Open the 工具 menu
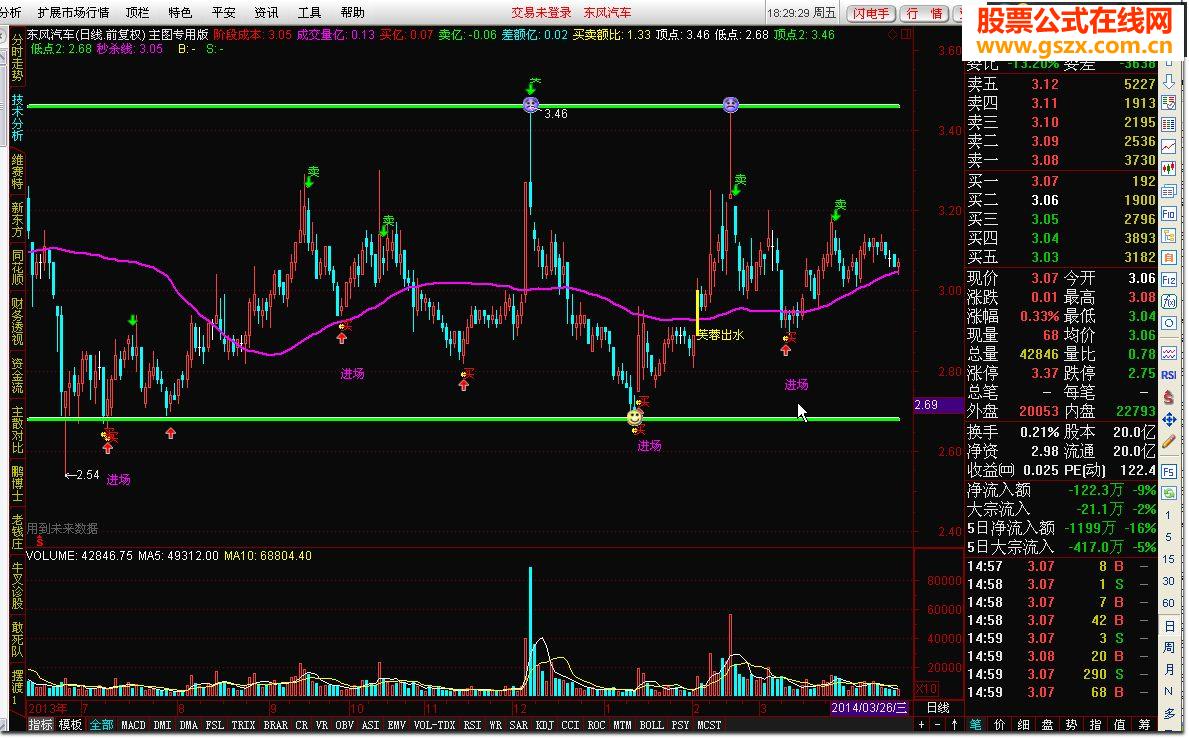The width and height of the screenshot is (1189, 738). click(x=309, y=12)
